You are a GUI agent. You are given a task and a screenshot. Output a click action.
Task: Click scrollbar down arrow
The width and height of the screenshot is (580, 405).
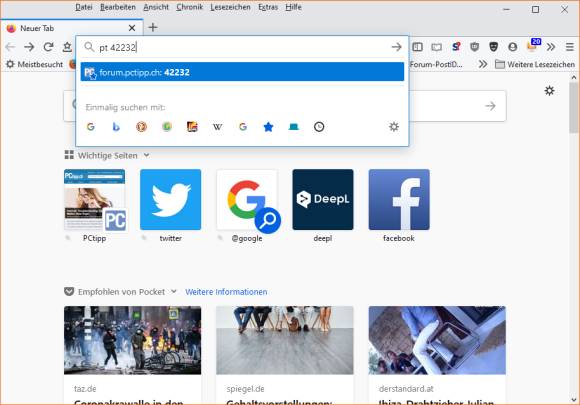(x=574, y=400)
